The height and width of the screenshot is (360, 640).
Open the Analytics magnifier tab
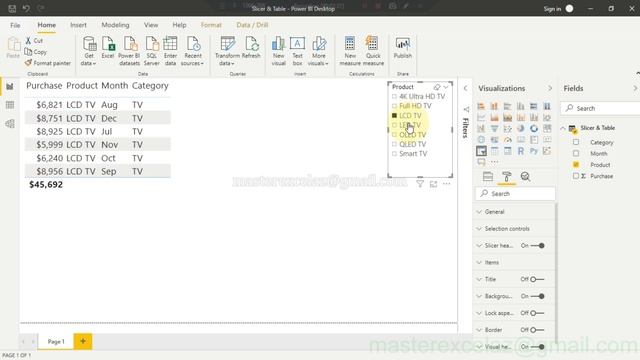(525, 177)
